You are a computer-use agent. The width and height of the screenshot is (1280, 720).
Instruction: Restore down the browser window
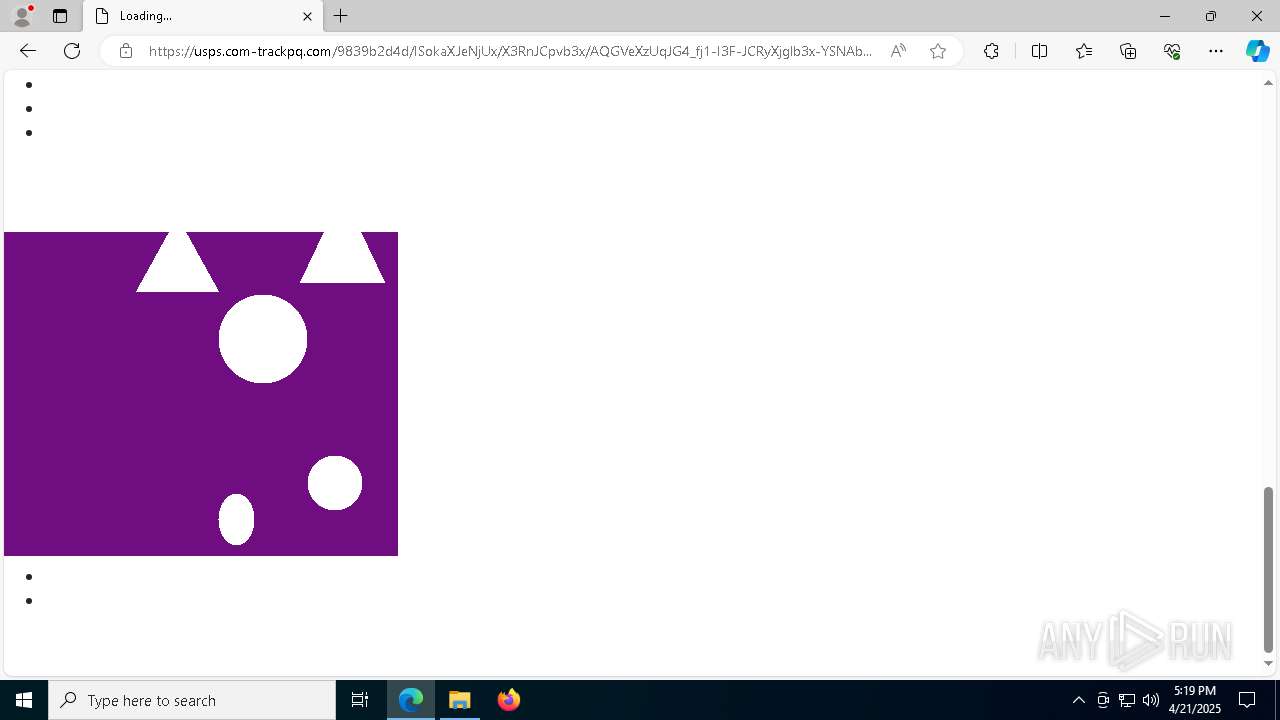pos(1211,16)
